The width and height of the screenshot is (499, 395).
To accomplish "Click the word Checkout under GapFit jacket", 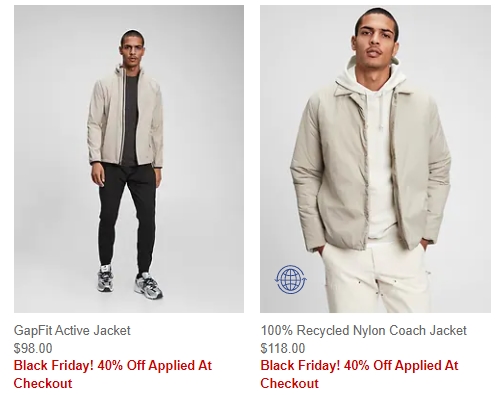I will click(43, 383).
